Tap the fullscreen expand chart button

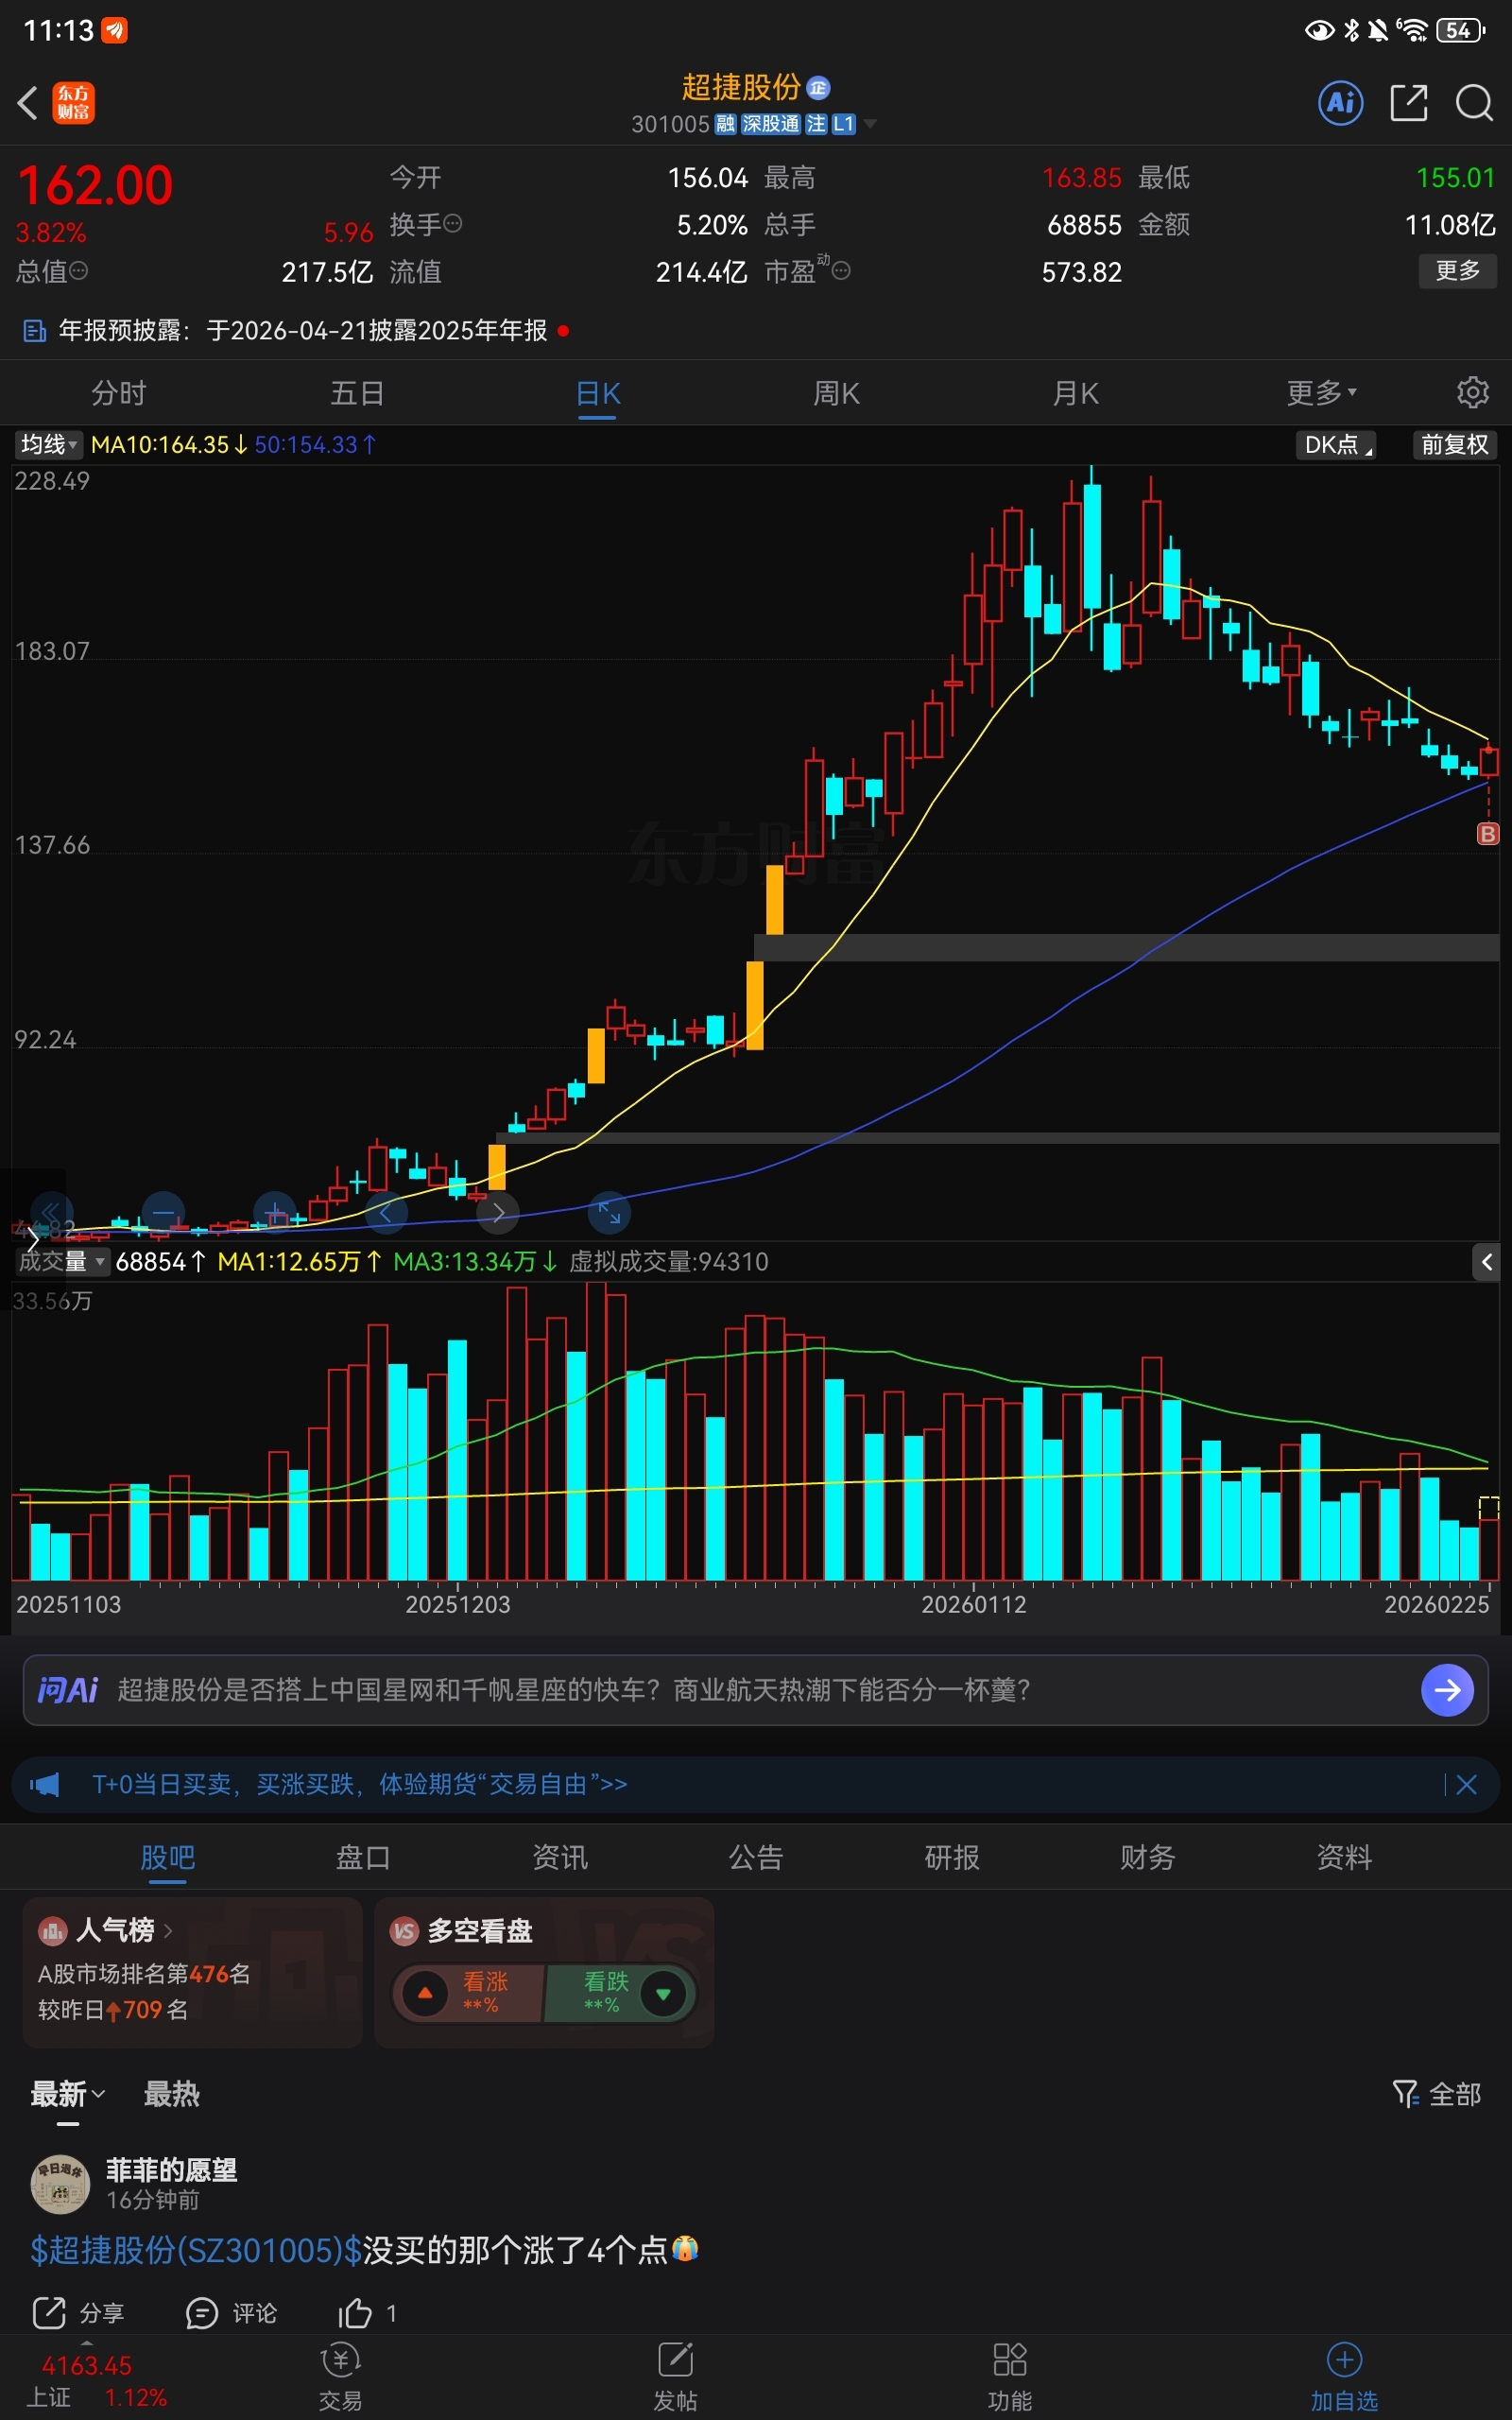[609, 1212]
